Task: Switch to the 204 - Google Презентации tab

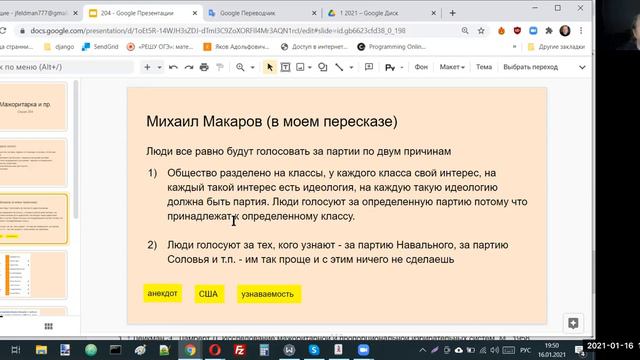Action: coord(143,13)
